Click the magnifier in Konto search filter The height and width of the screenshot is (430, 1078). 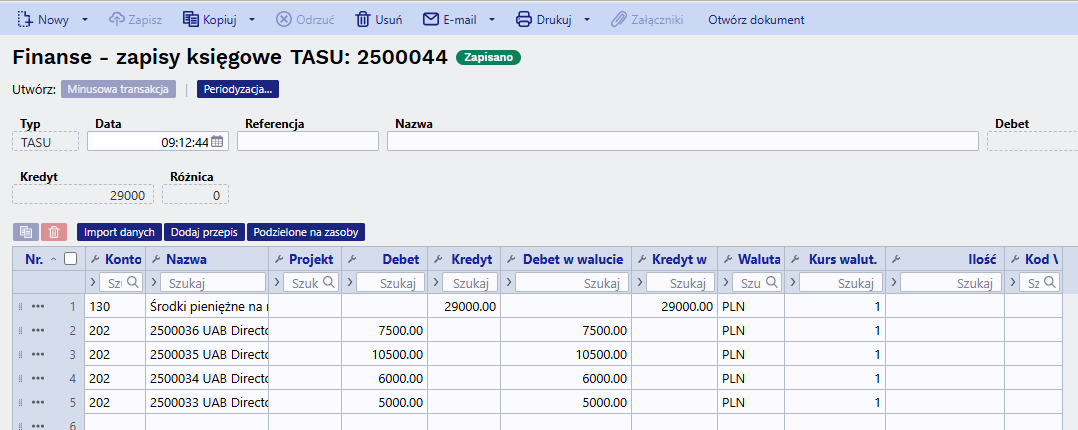tap(133, 282)
